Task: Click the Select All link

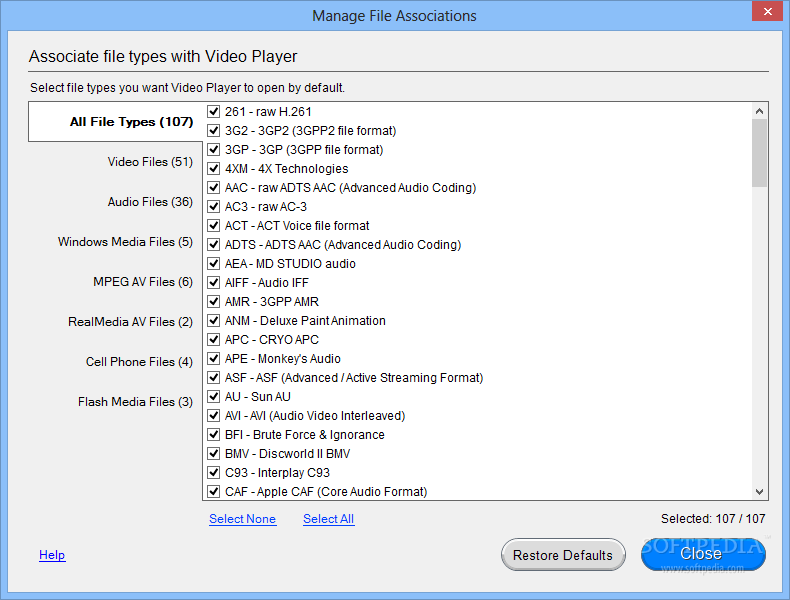Action: (328, 519)
